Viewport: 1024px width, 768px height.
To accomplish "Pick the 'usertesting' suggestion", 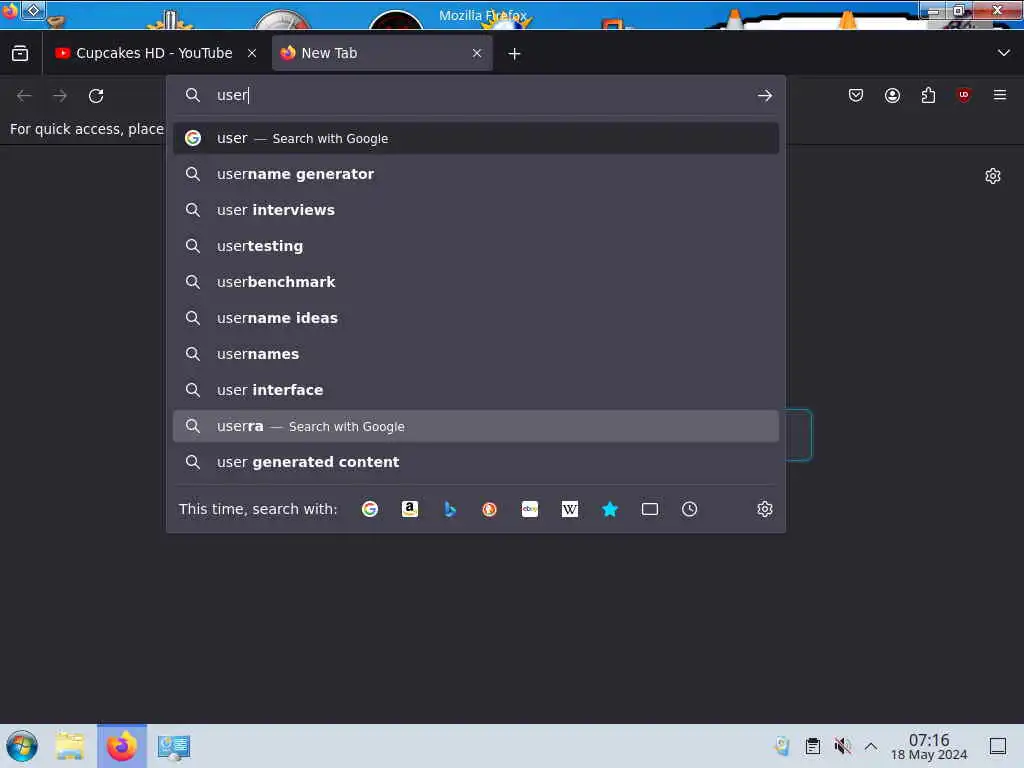I will 476,246.
